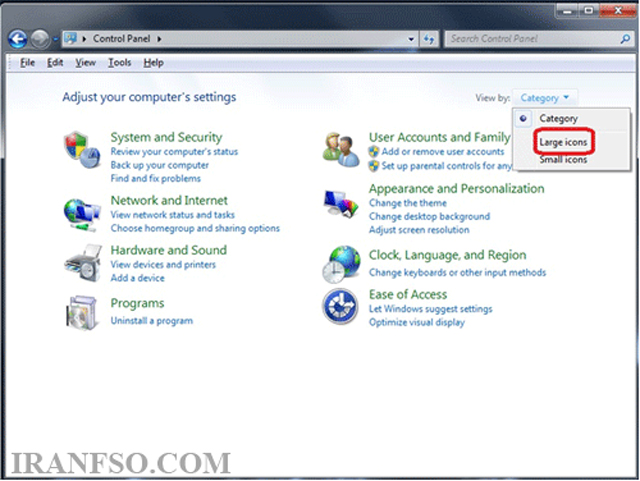Open the Tools menu

coord(120,62)
